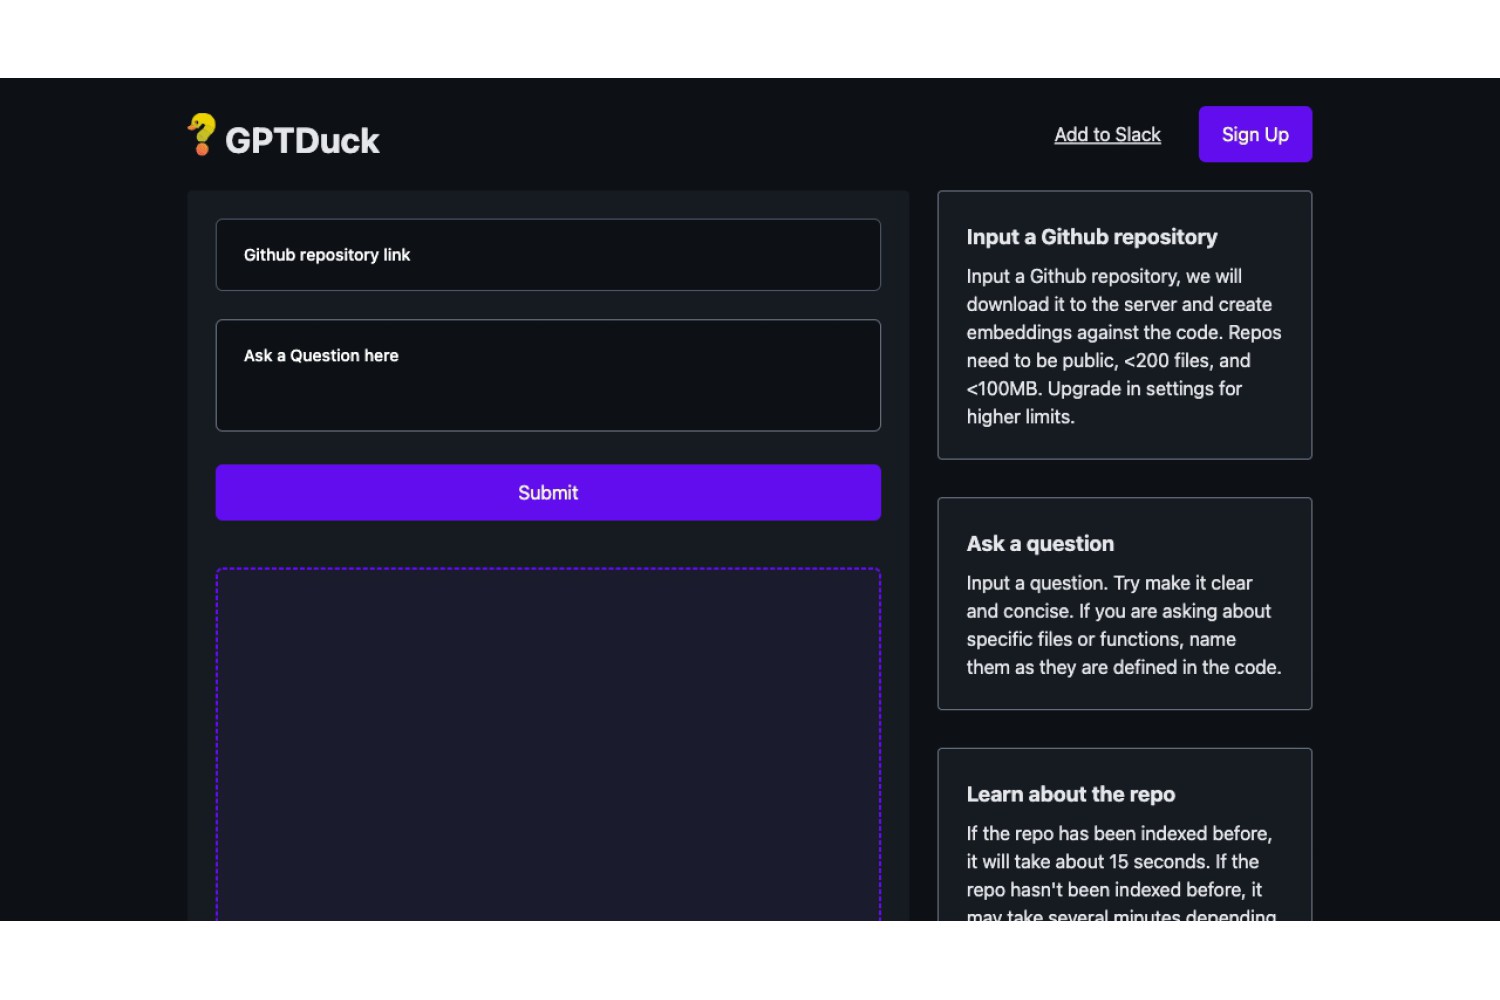Focus the Github repository link field
The image size is (1500, 1000).
click(x=548, y=255)
